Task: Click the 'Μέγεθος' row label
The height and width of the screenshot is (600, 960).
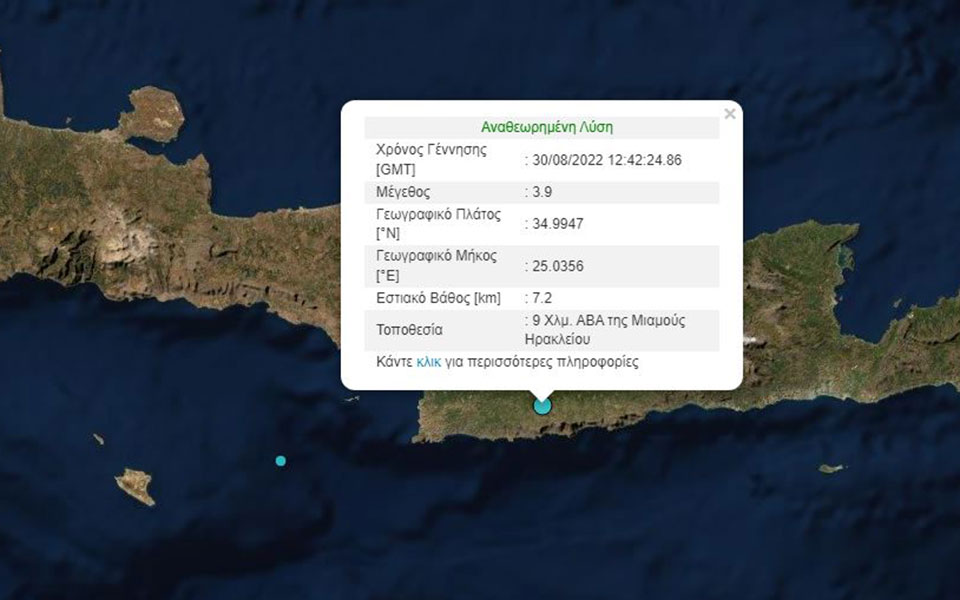Action: (x=403, y=192)
